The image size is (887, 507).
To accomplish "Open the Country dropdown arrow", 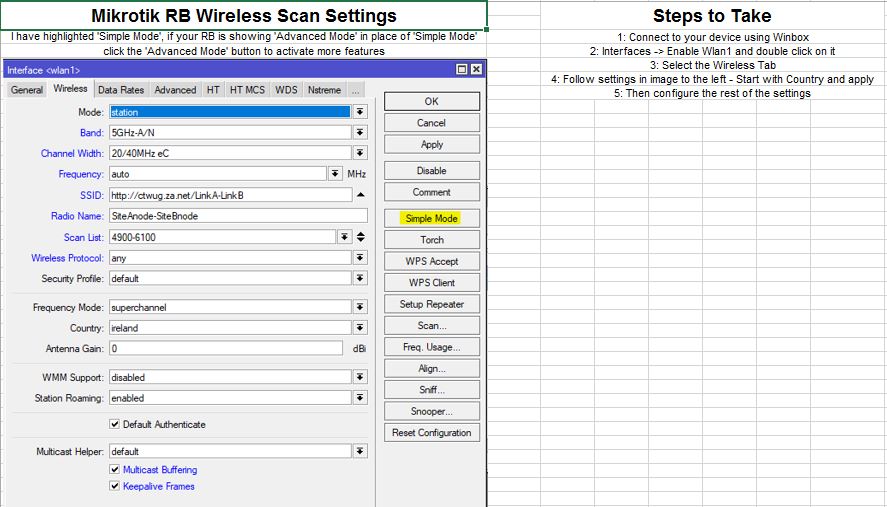I will pos(360,328).
